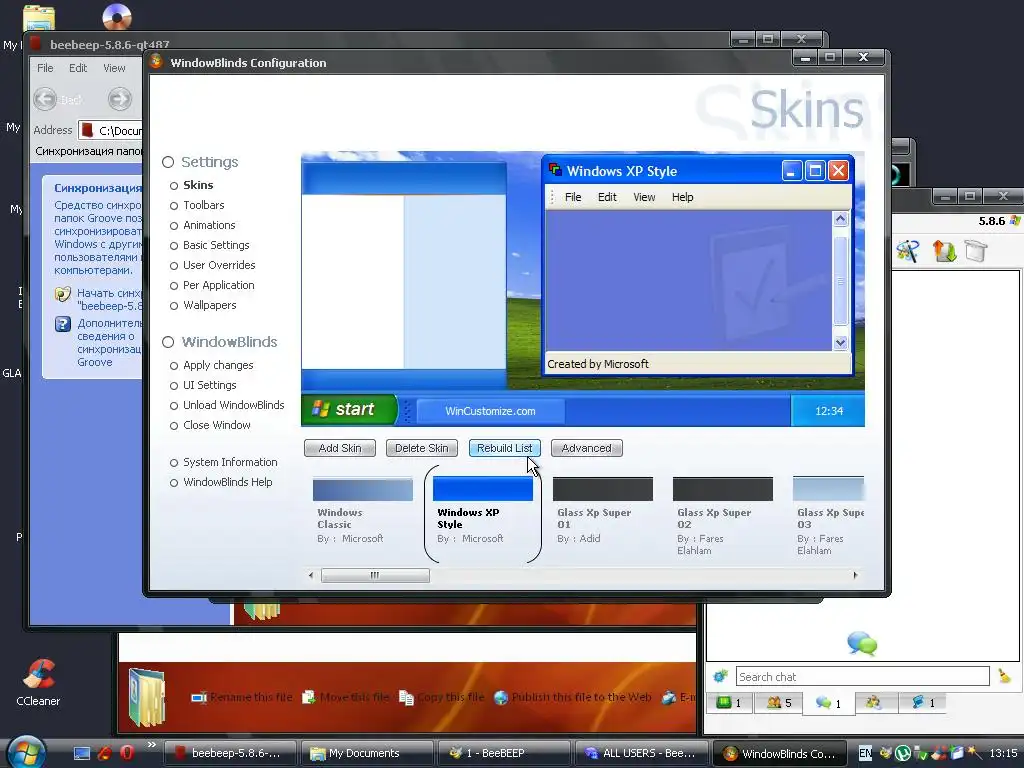Open Basic Settings in the sidebar
1024x768 pixels.
point(216,246)
